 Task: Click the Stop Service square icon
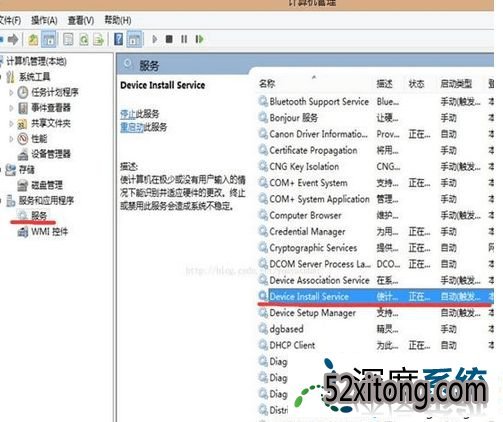tap(169, 39)
